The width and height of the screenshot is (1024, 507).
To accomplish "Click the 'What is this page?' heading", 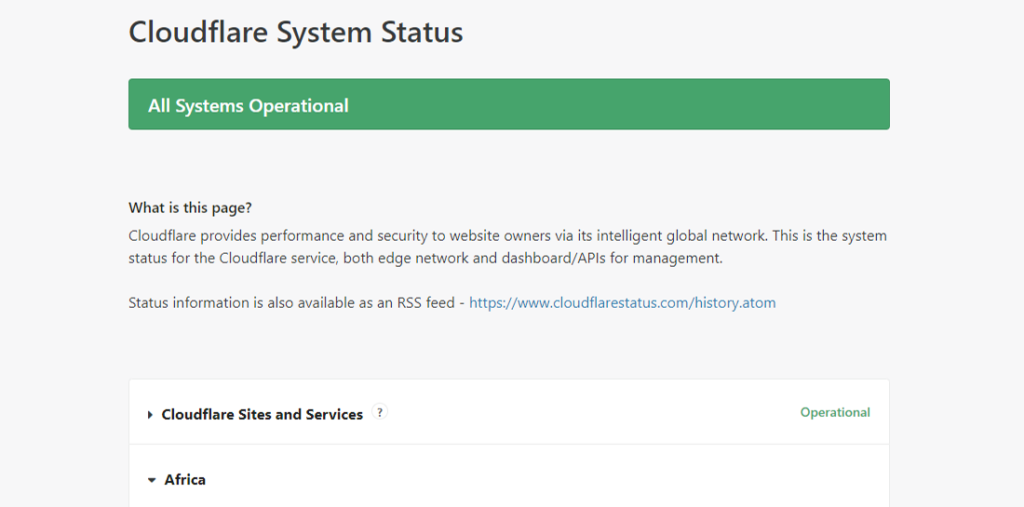I will tap(190, 208).
